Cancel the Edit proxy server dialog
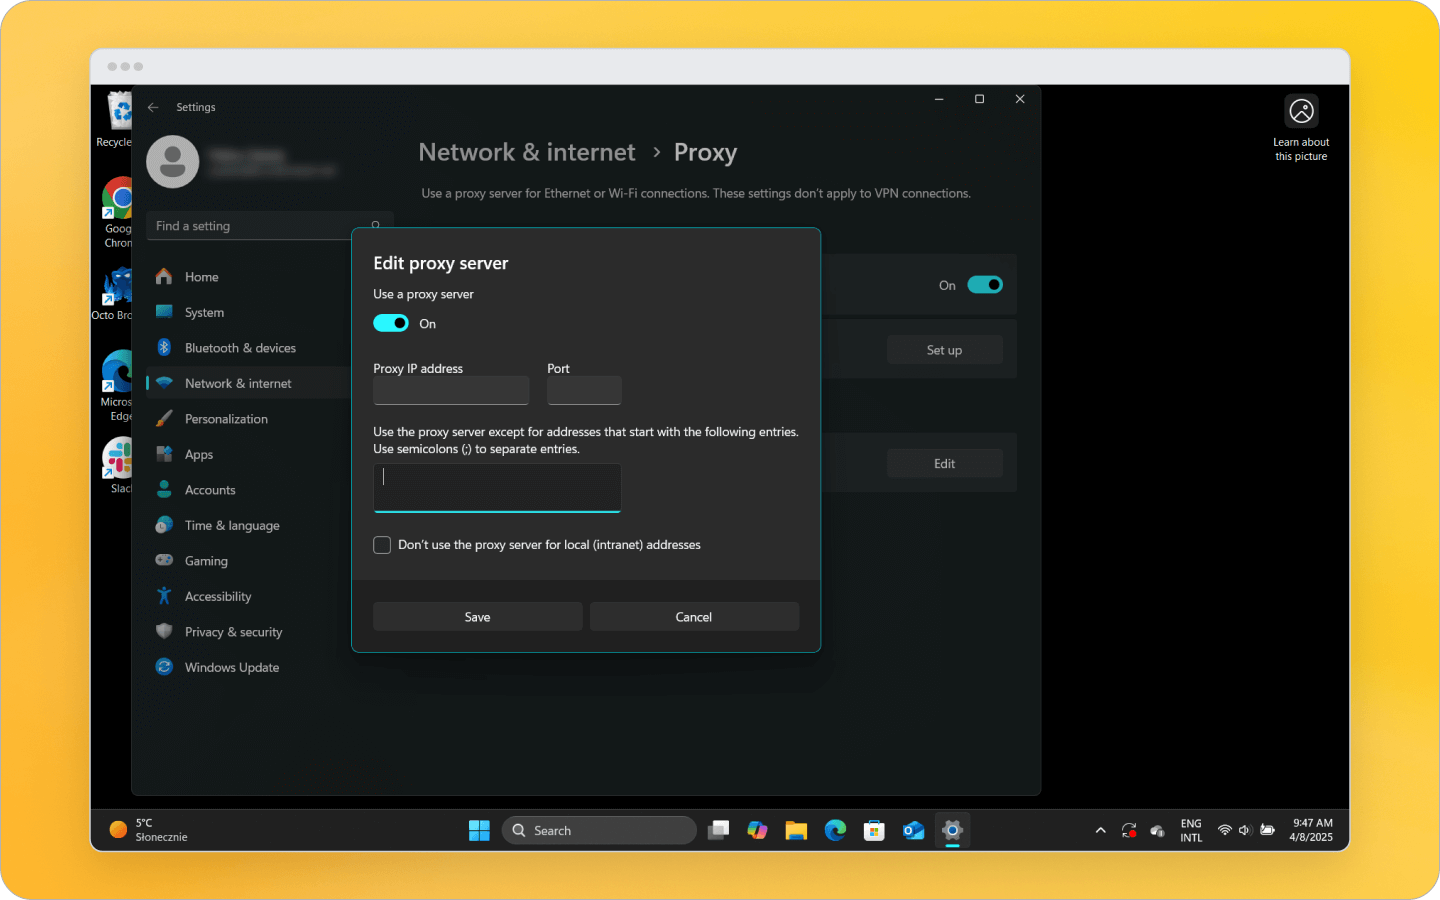Viewport: 1440px width, 900px height. [694, 616]
